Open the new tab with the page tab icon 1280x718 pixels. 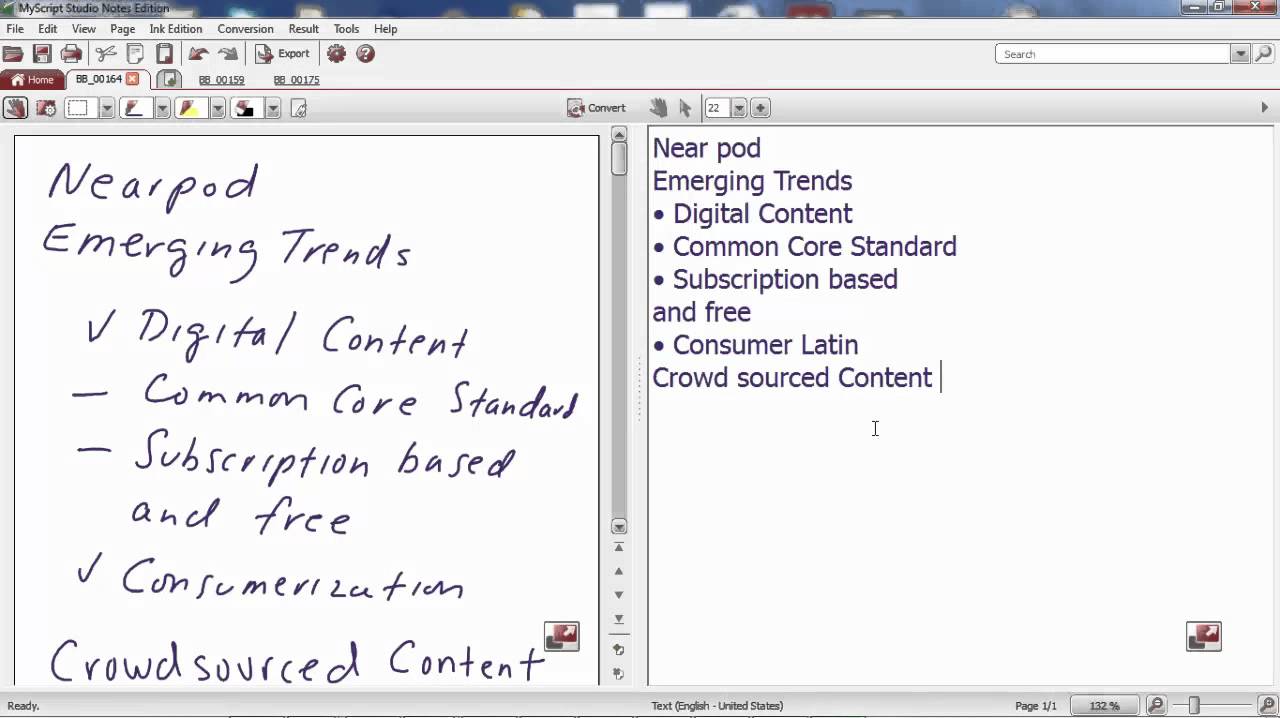pyautogui.click(x=169, y=79)
